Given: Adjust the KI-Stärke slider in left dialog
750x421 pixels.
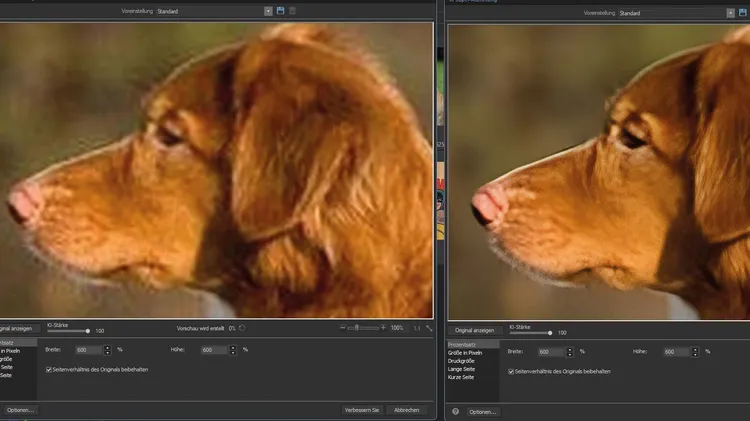Looking at the screenshot, I should coord(88,330).
